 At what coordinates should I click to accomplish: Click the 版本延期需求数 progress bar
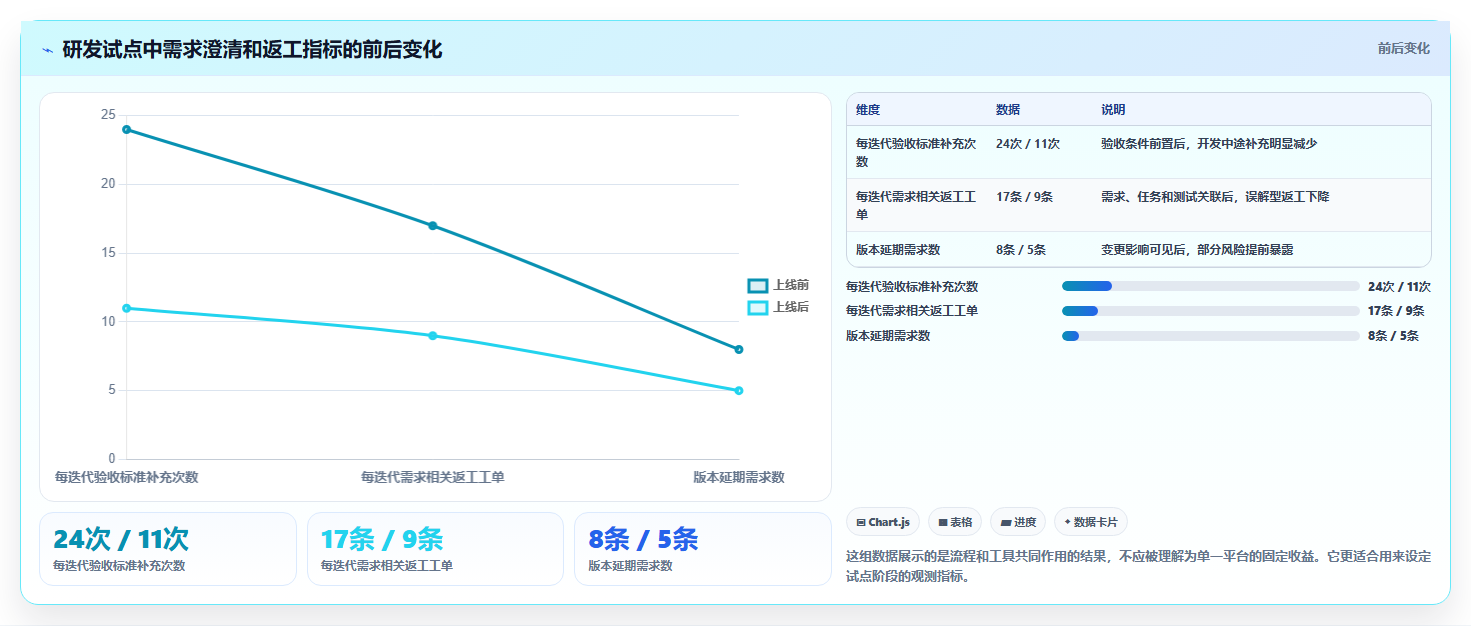coord(1210,336)
